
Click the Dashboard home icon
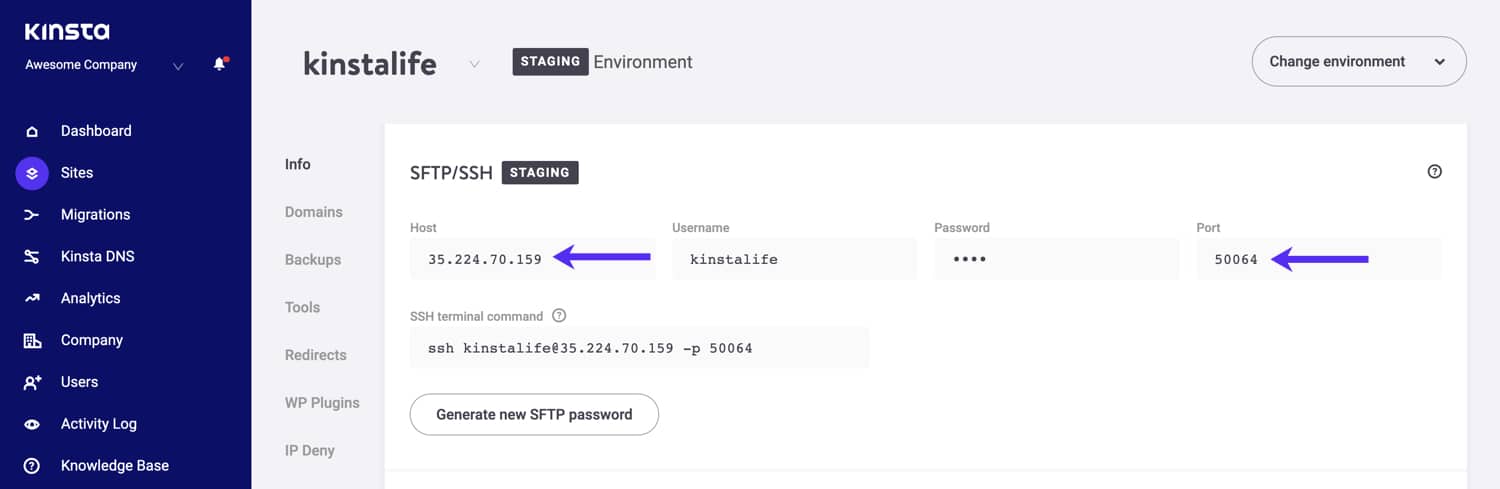(x=32, y=131)
